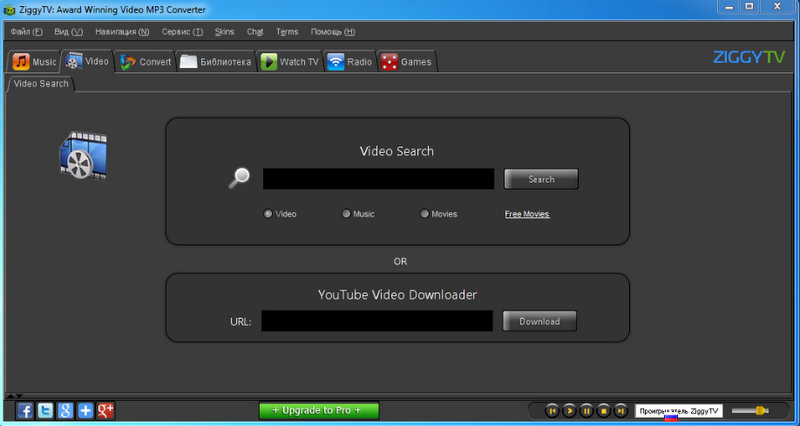Image resolution: width=800 pixels, height=426 pixels.
Task: Click the ZiggyTV logo
Action: (x=748, y=58)
